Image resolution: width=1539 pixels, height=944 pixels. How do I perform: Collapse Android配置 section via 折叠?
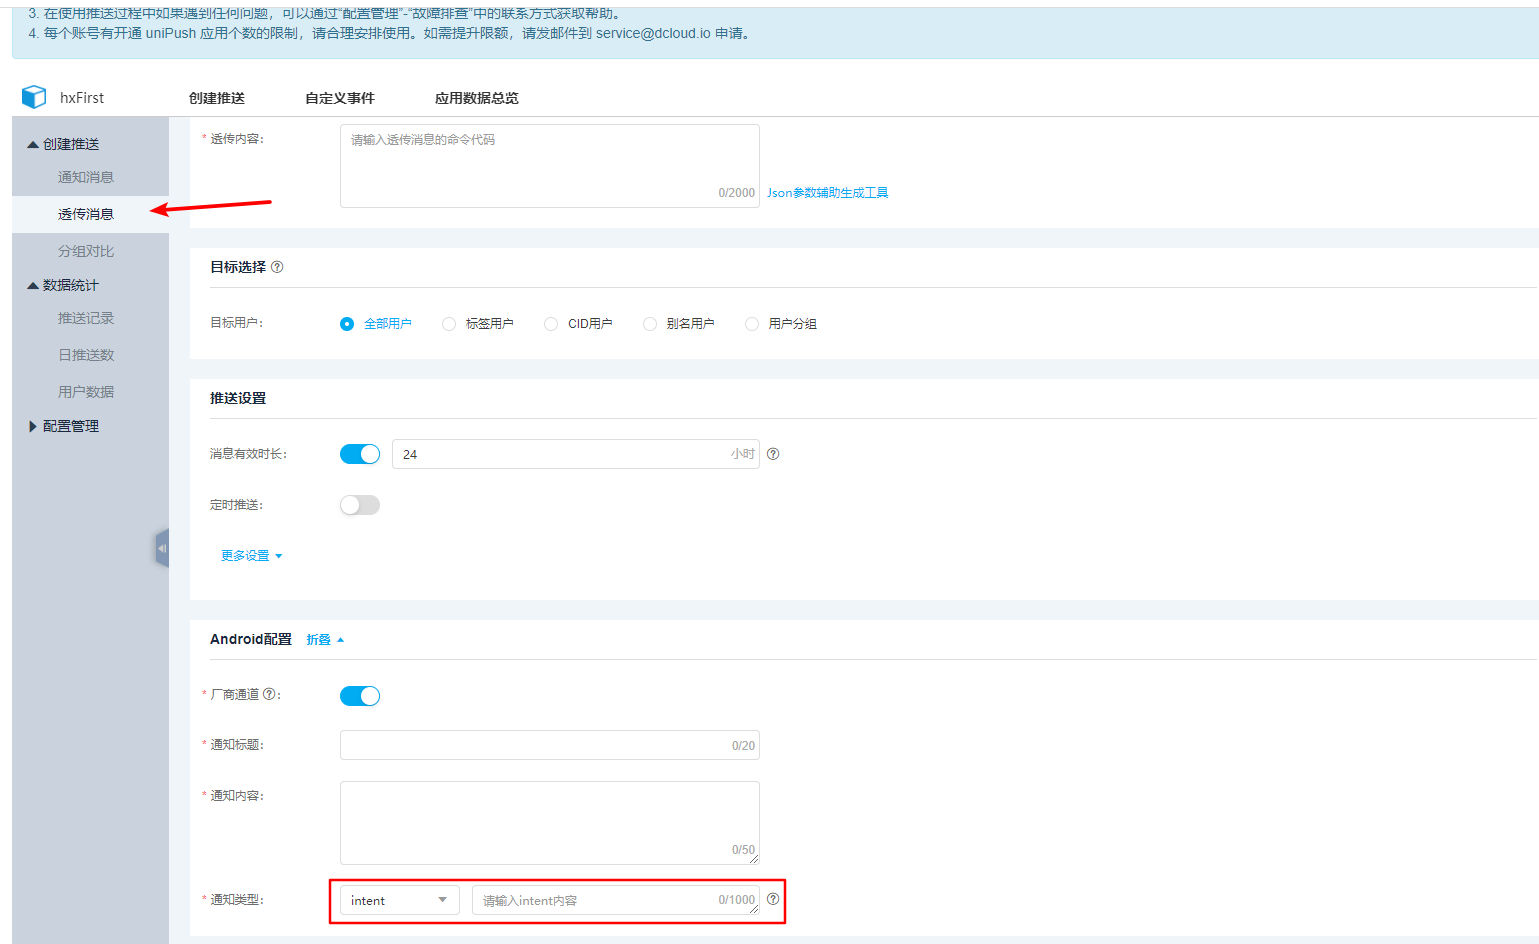click(325, 640)
